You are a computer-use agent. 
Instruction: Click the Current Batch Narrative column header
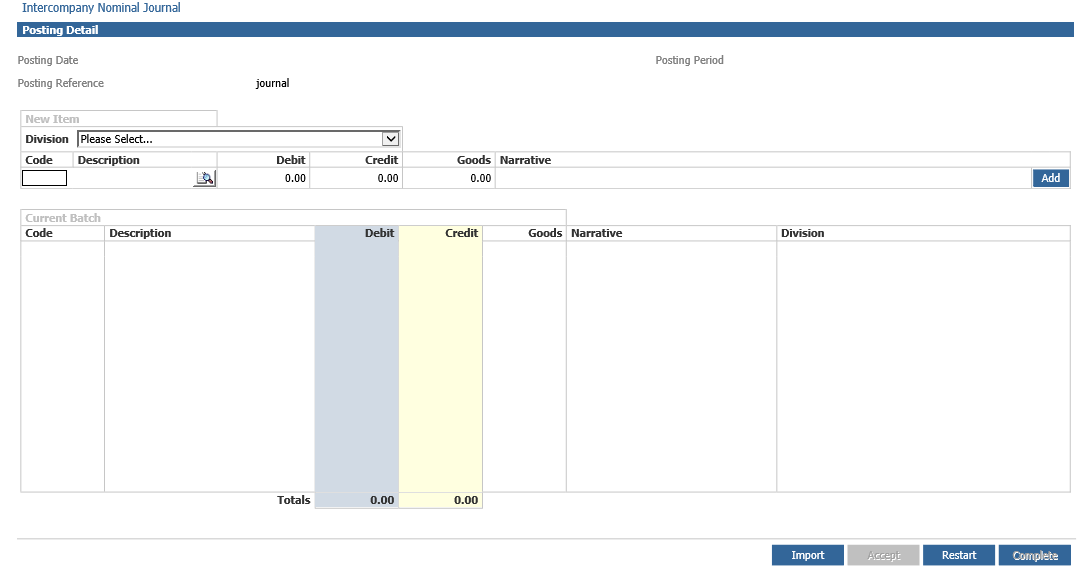(x=596, y=233)
